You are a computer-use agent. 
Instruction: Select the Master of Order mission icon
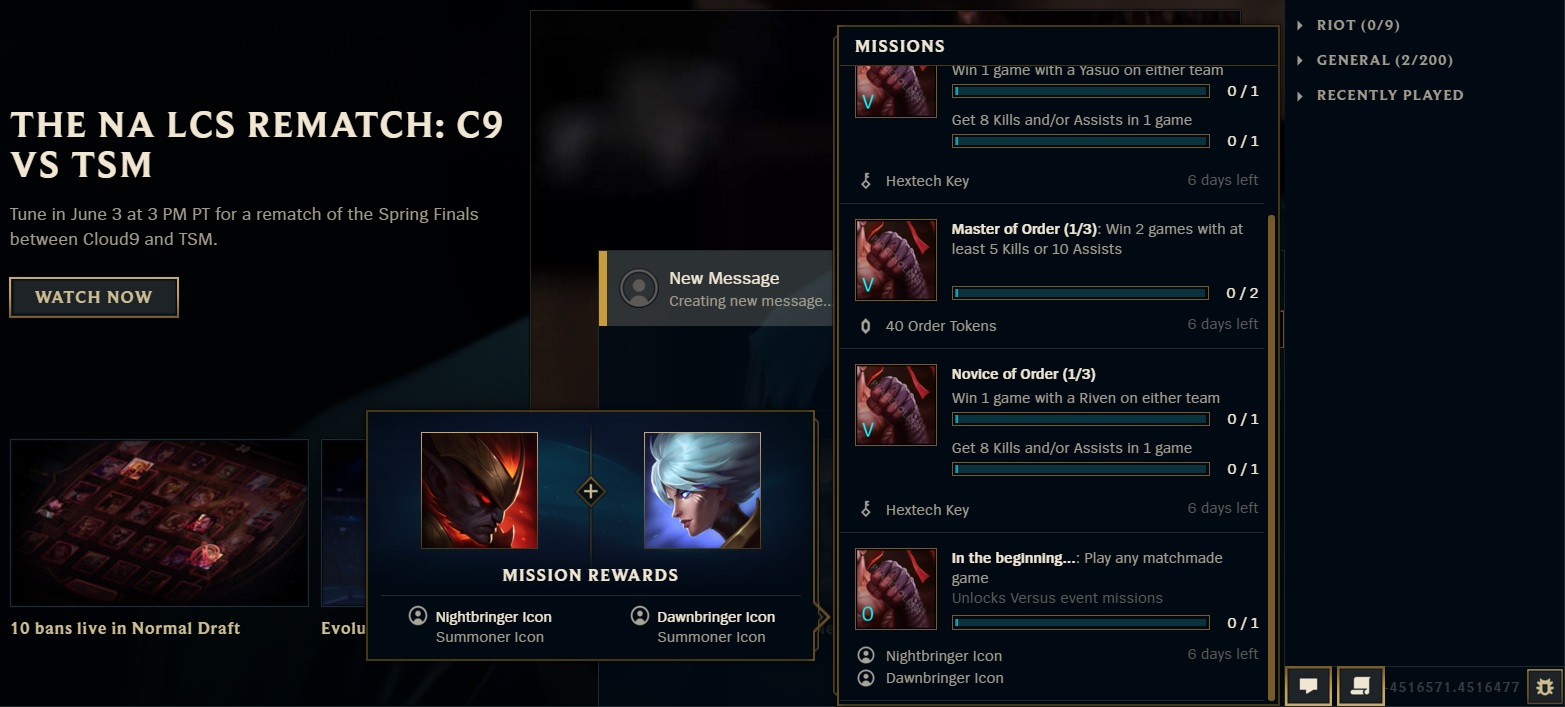click(x=896, y=260)
